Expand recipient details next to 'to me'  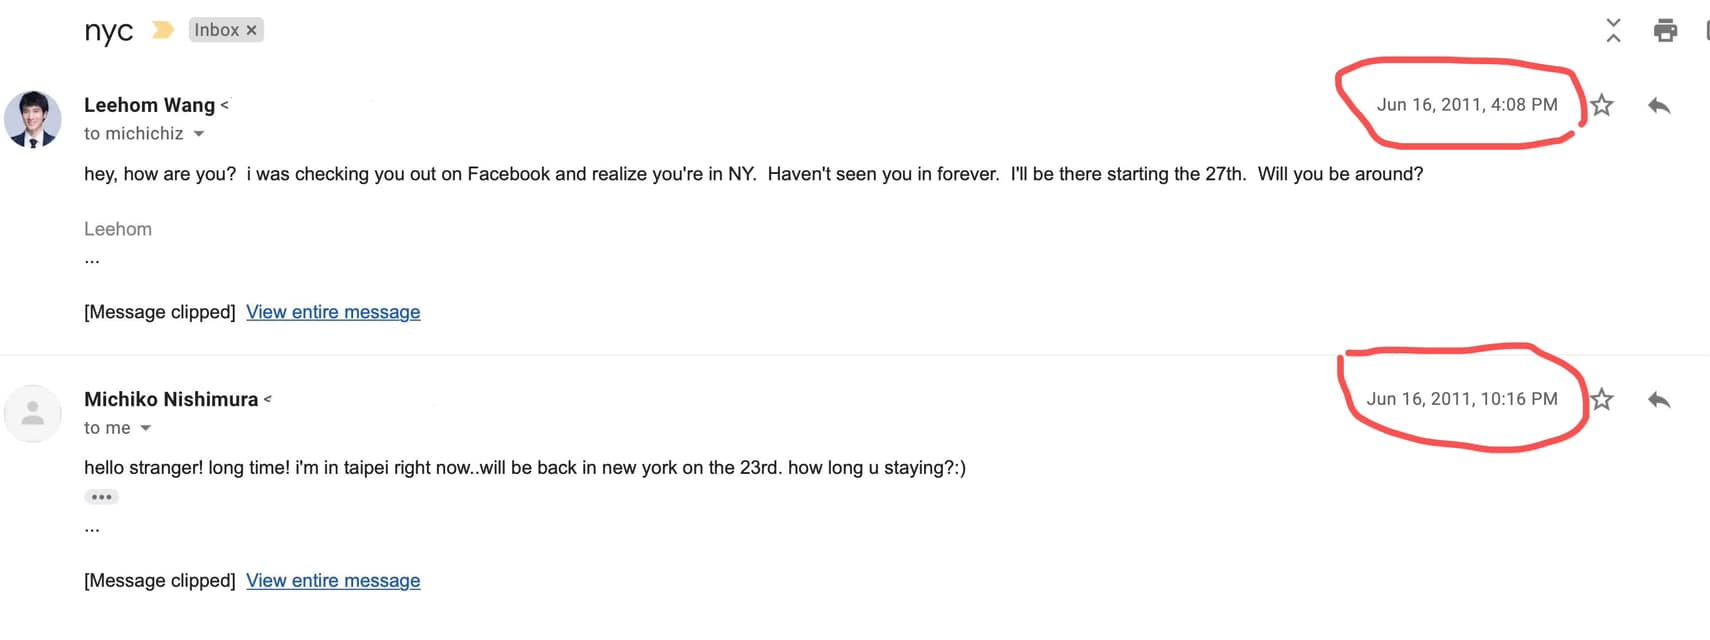[x=146, y=428]
